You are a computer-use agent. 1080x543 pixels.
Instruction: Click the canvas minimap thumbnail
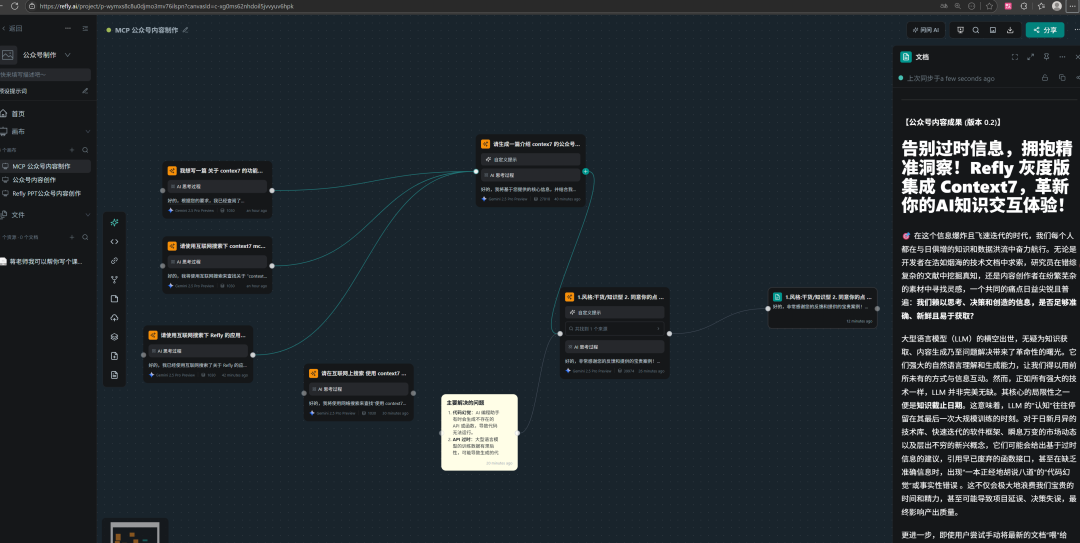point(137,532)
